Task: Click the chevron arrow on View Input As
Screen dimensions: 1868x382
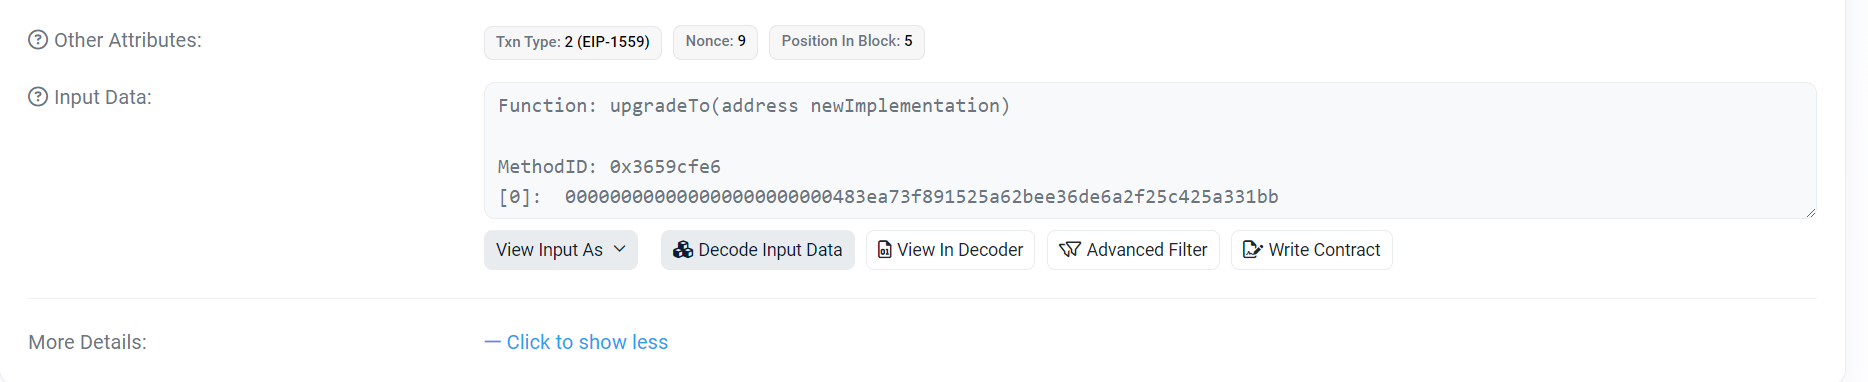Action: pos(620,249)
